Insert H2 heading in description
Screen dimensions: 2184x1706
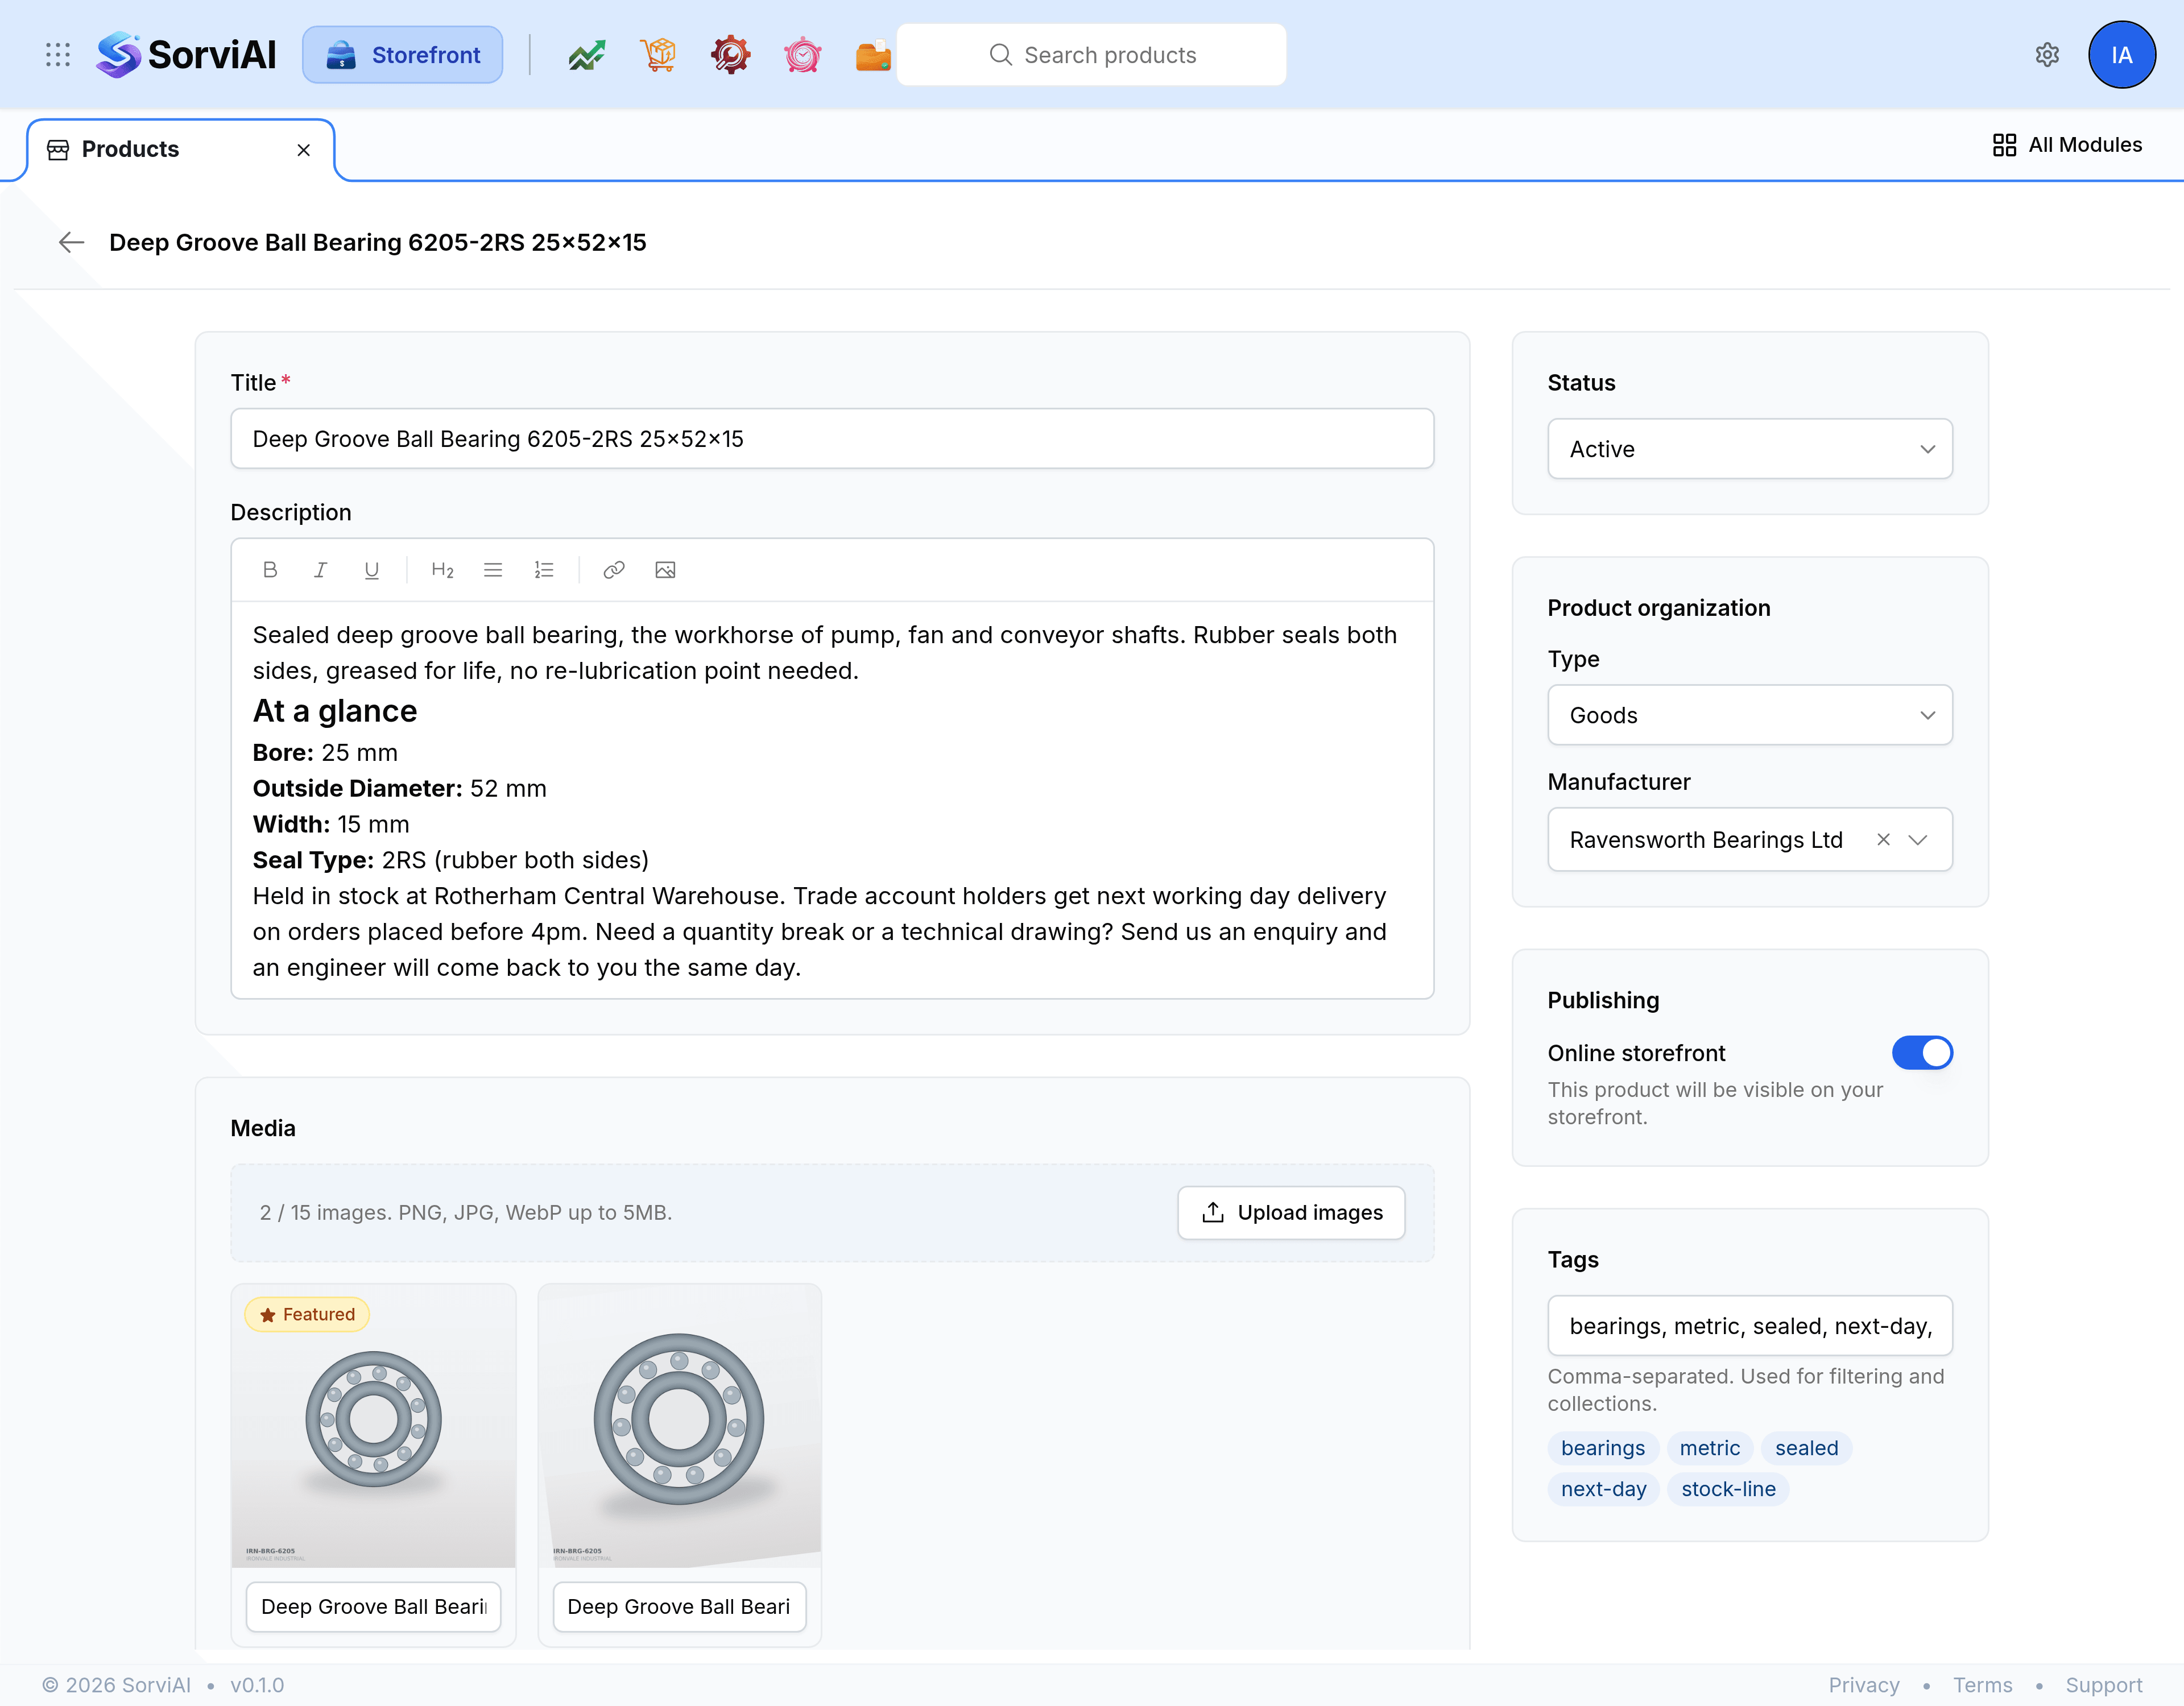tap(442, 570)
